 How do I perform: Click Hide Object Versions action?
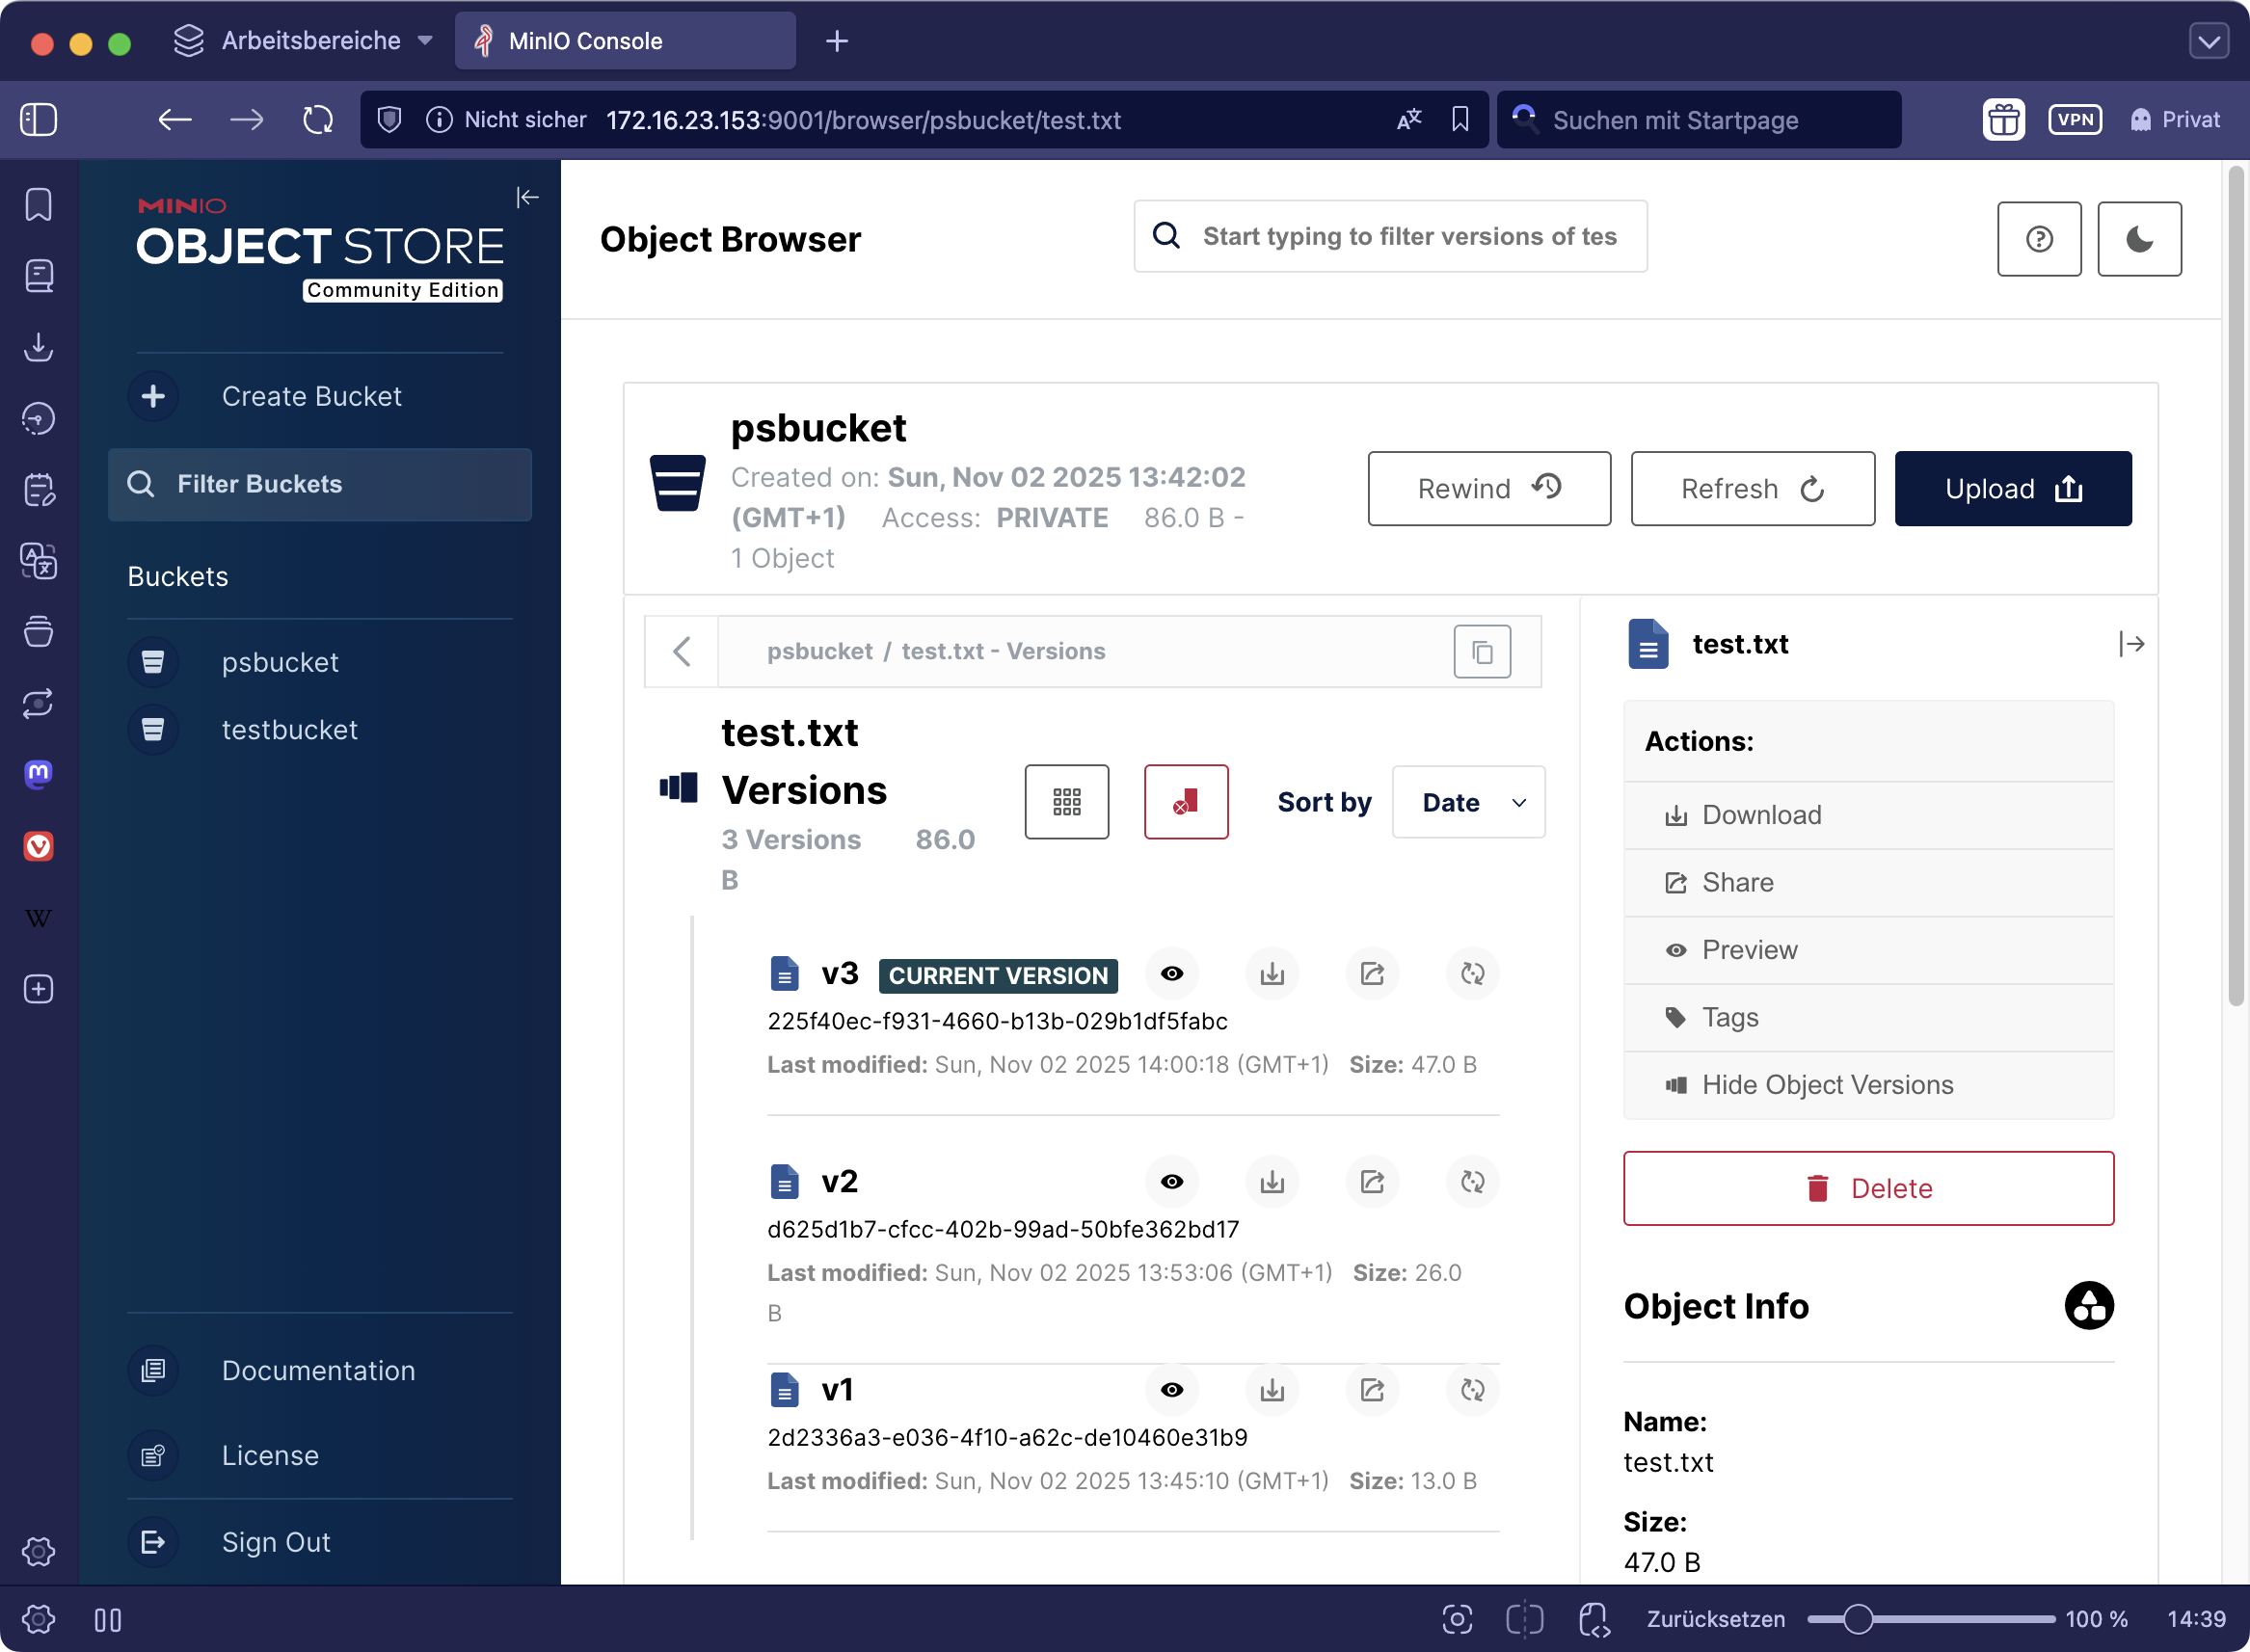tap(1826, 1085)
